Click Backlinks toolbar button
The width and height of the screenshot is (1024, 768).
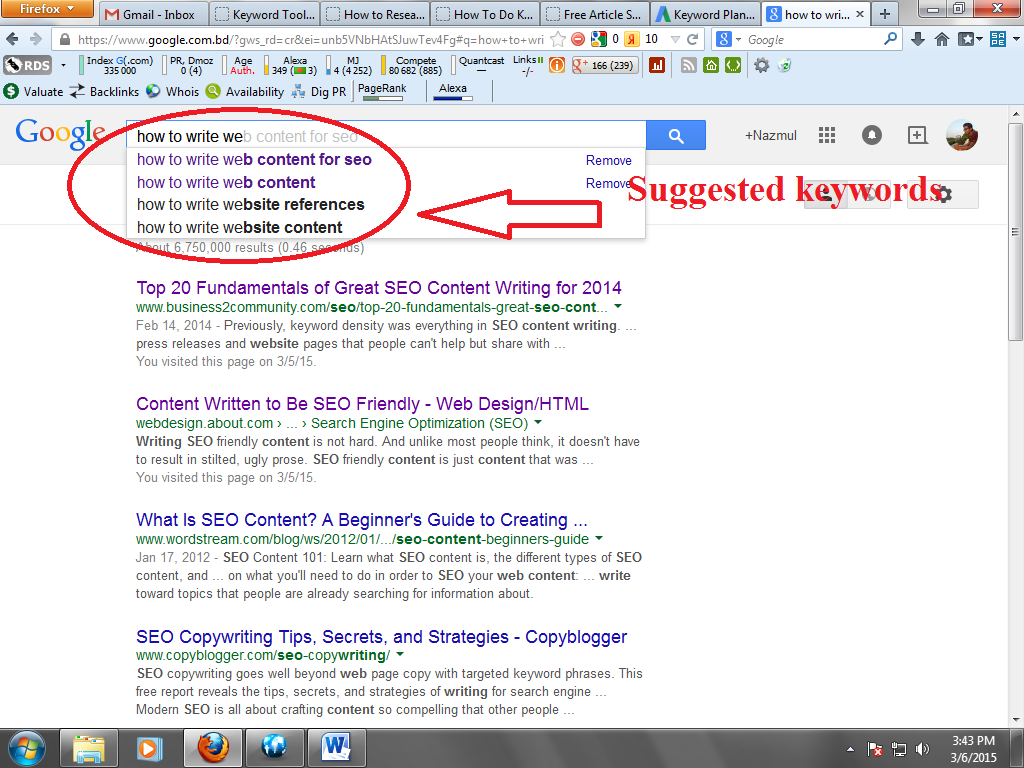coord(104,91)
